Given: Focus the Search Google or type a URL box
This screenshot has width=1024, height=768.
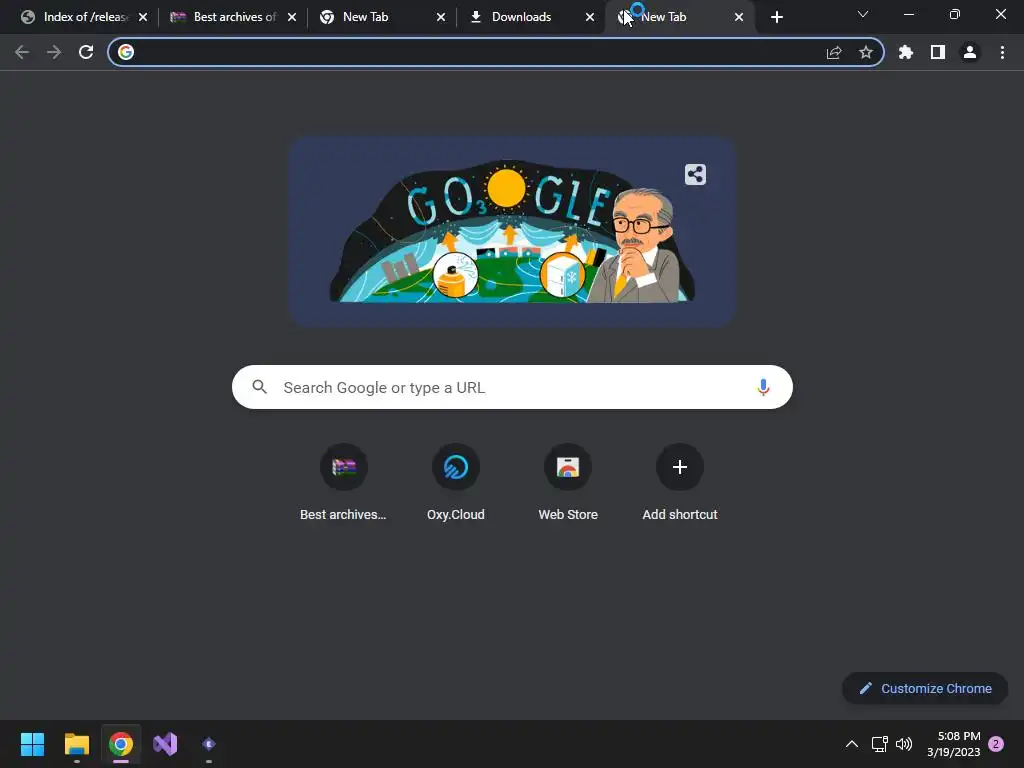Looking at the screenshot, I should (513, 387).
